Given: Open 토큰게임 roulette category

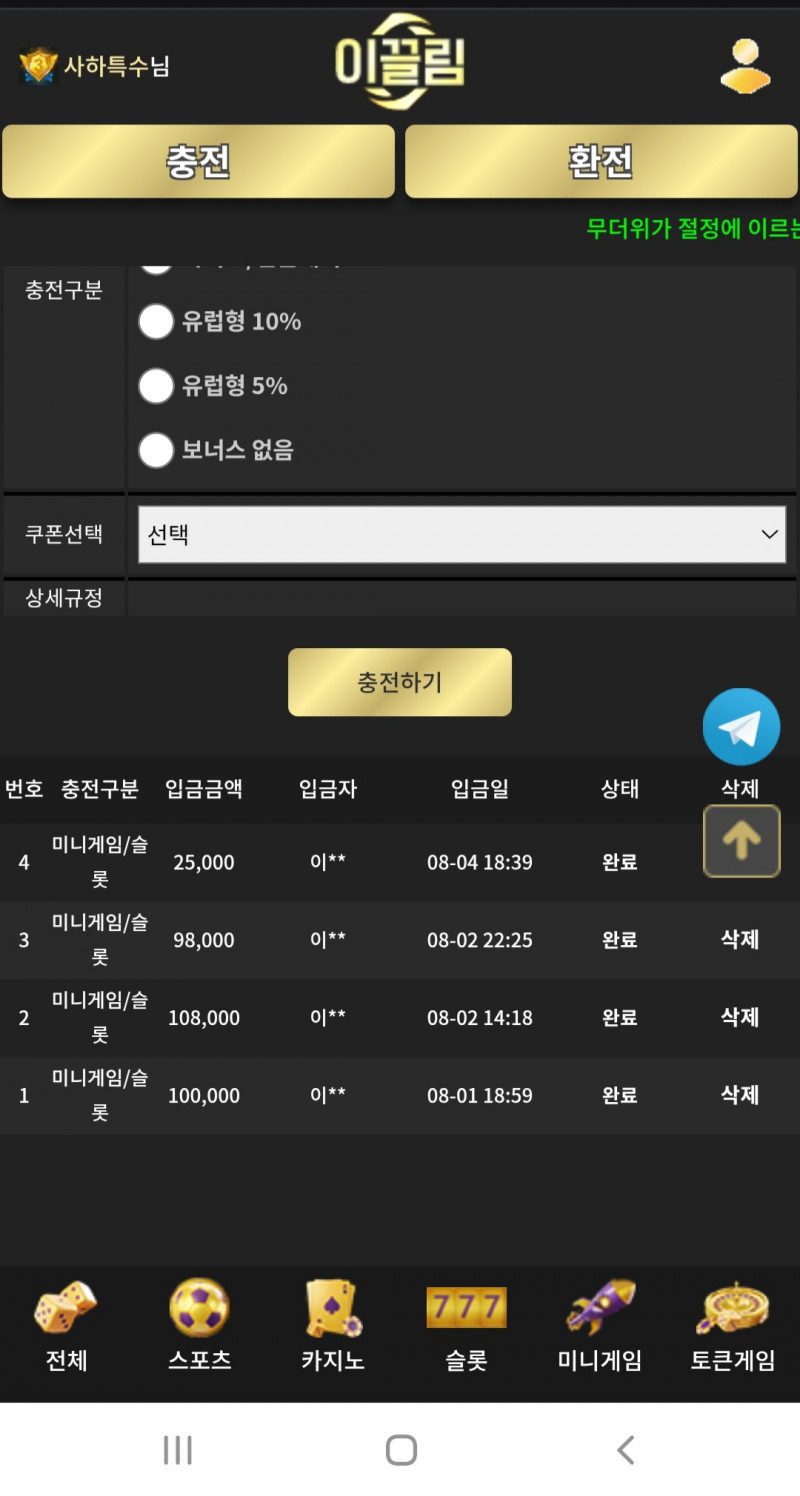Looking at the screenshot, I should [x=733, y=1326].
